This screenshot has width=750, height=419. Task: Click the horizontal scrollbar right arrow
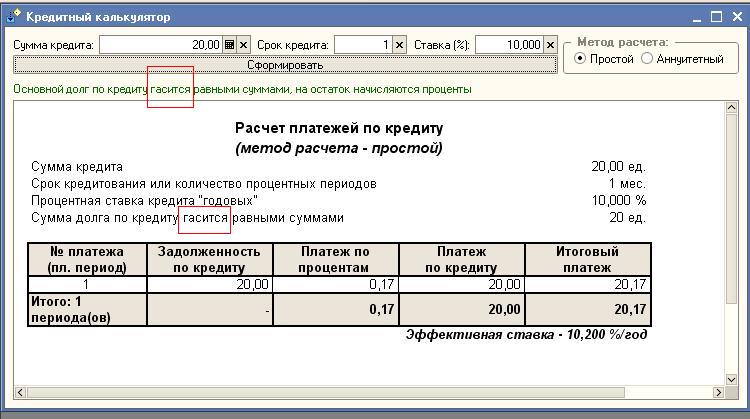[x=718, y=393]
